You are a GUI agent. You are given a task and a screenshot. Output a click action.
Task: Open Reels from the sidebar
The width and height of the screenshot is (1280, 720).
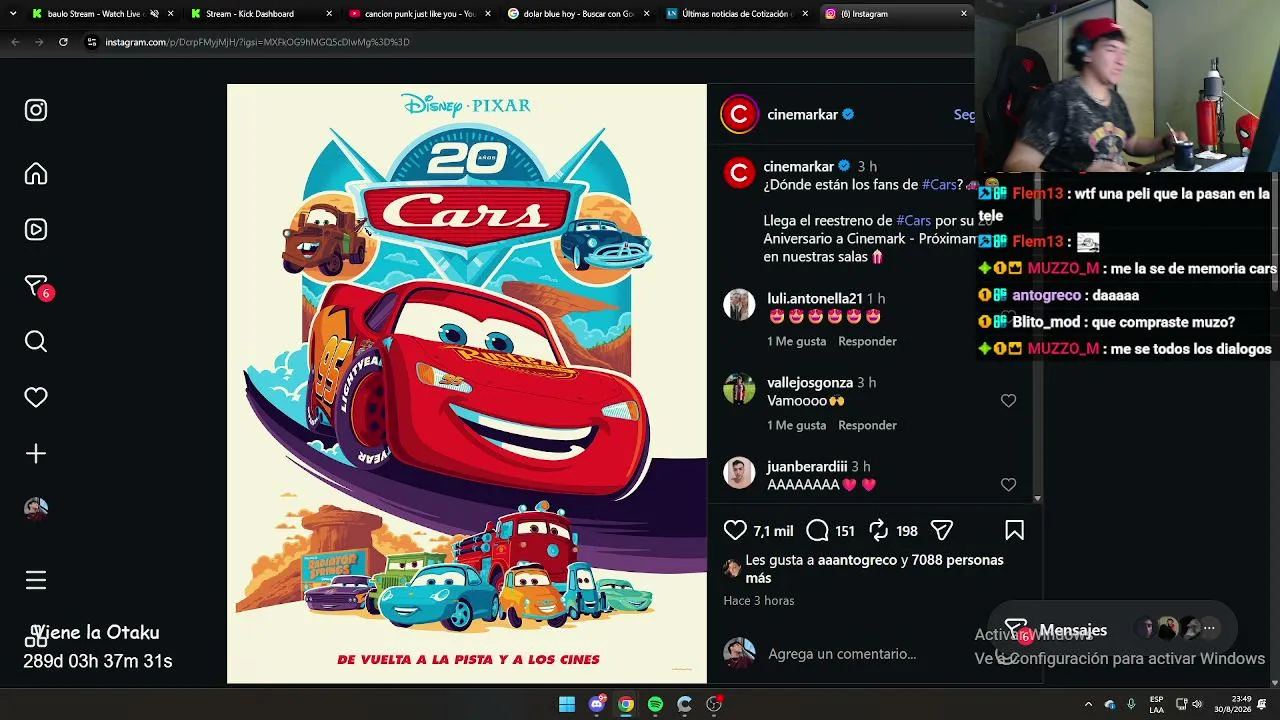[x=36, y=229]
